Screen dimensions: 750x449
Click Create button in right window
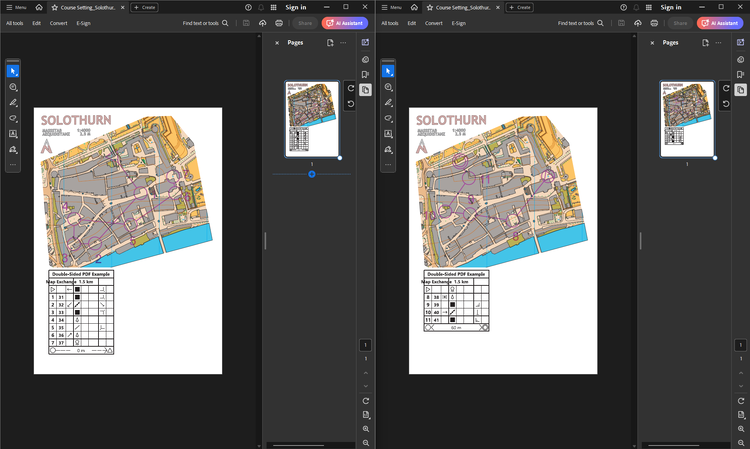[x=519, y=7]
